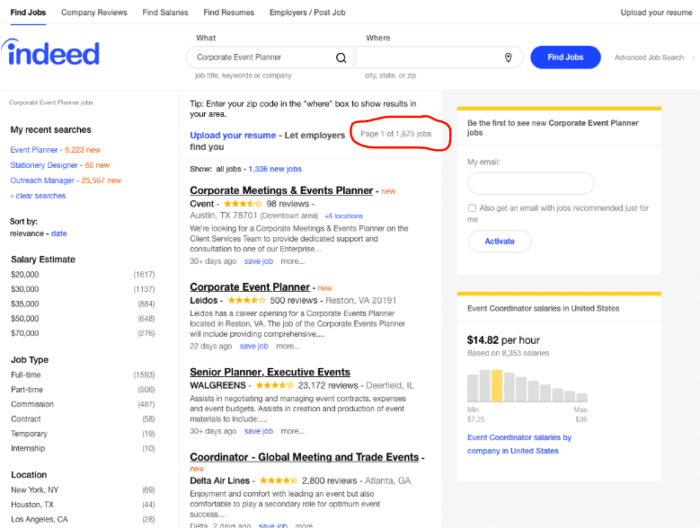700x528 pixels.
Task: Open Coordinator - Global Meeting and Trade Events job
Action: tap(304, 457)
